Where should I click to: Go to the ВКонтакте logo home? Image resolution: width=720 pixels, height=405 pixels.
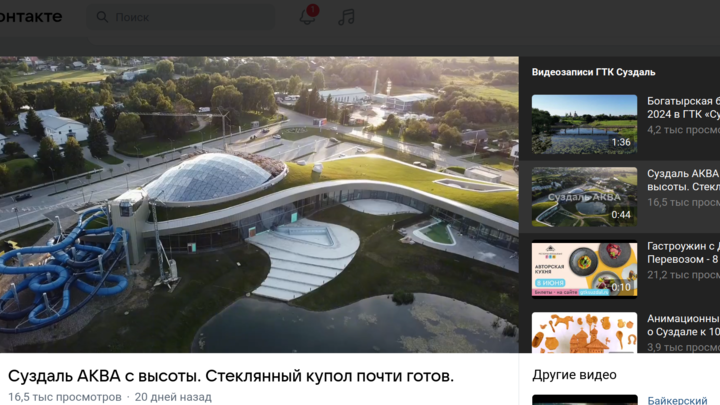click(x=30, y=17)
